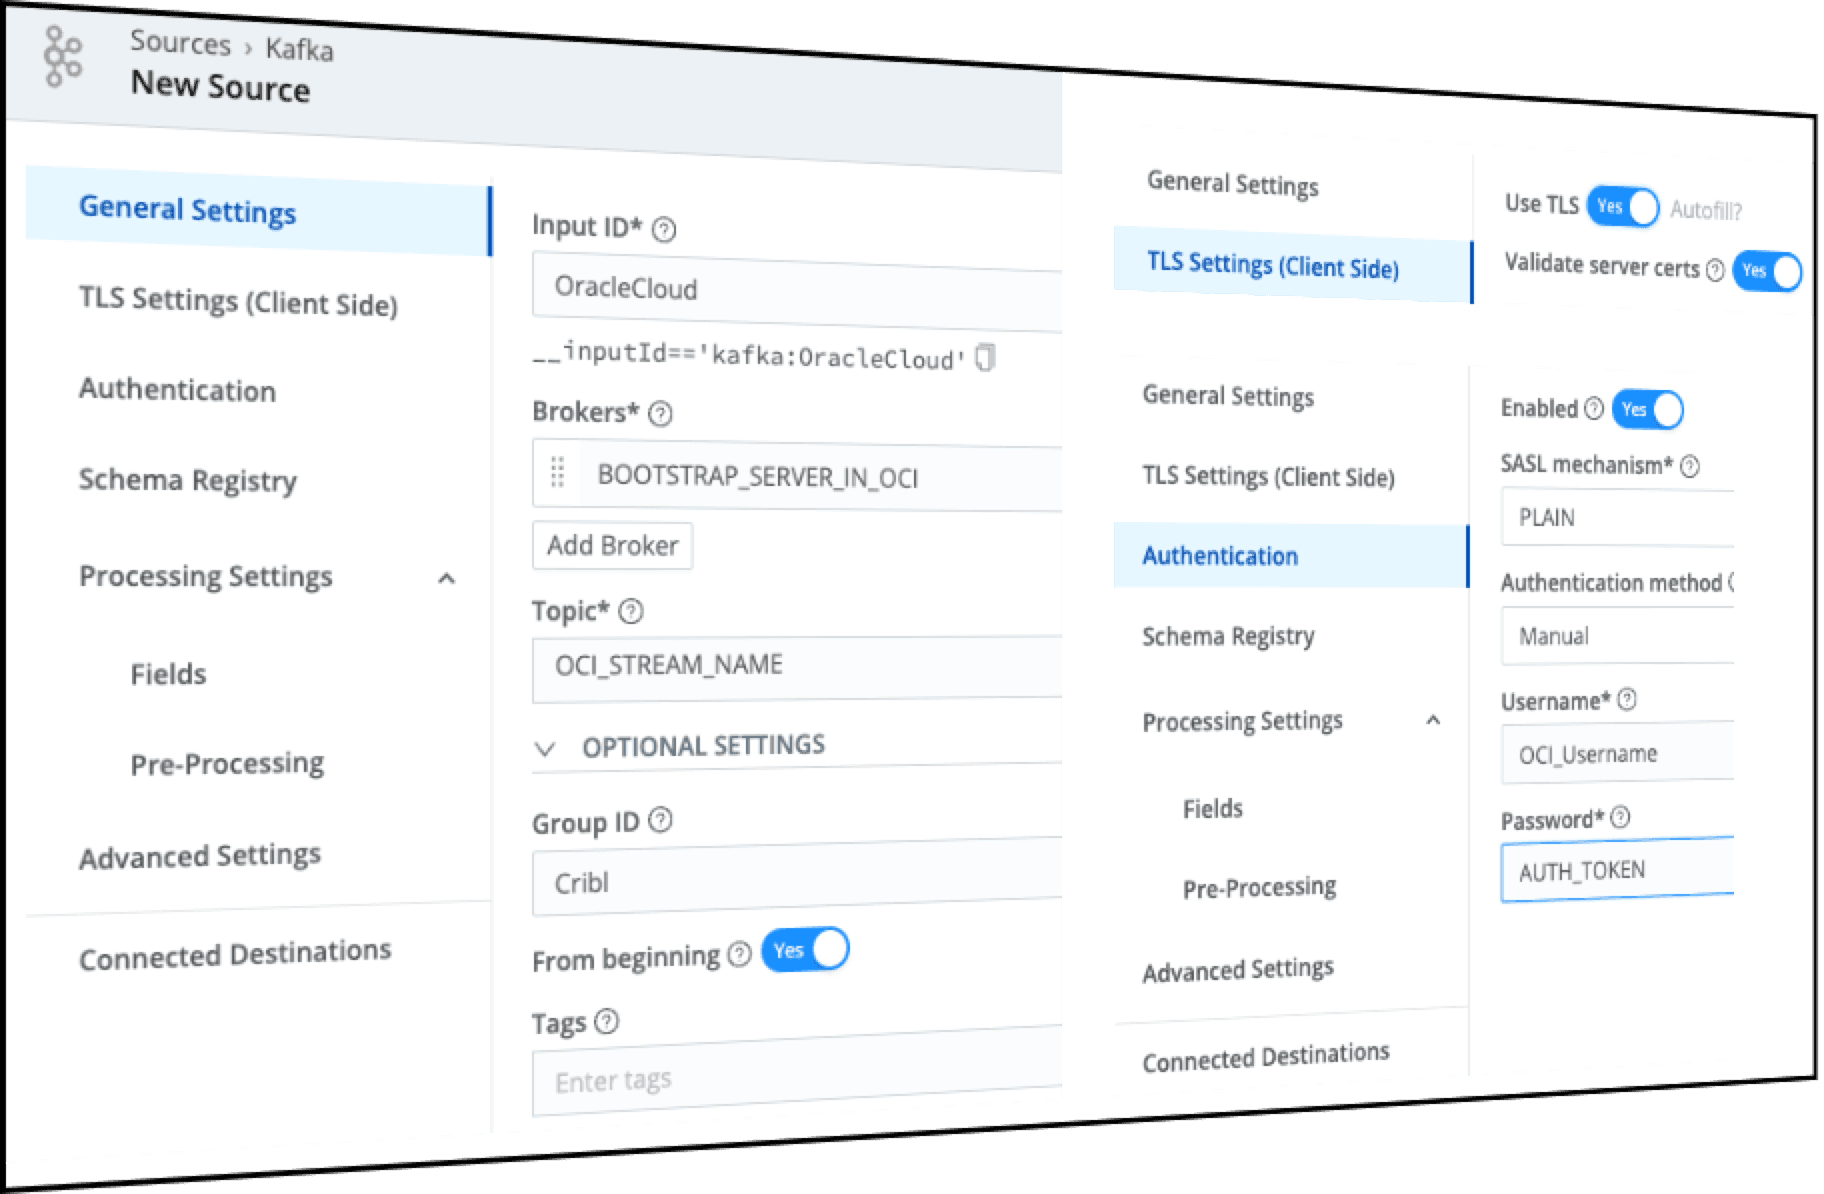Copy the inputId filter expression

[985, 357]
